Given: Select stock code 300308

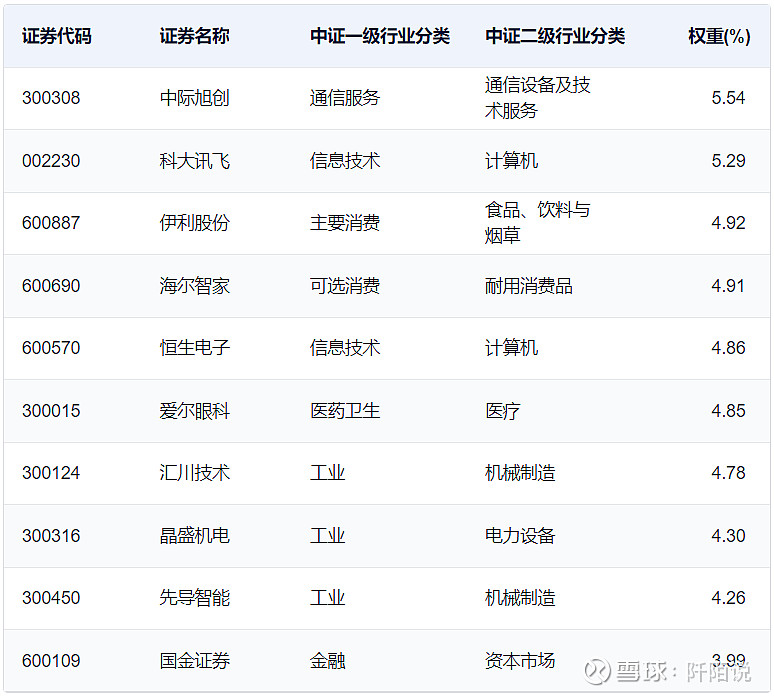Looking at the screenshot, I should click(51, 98).
